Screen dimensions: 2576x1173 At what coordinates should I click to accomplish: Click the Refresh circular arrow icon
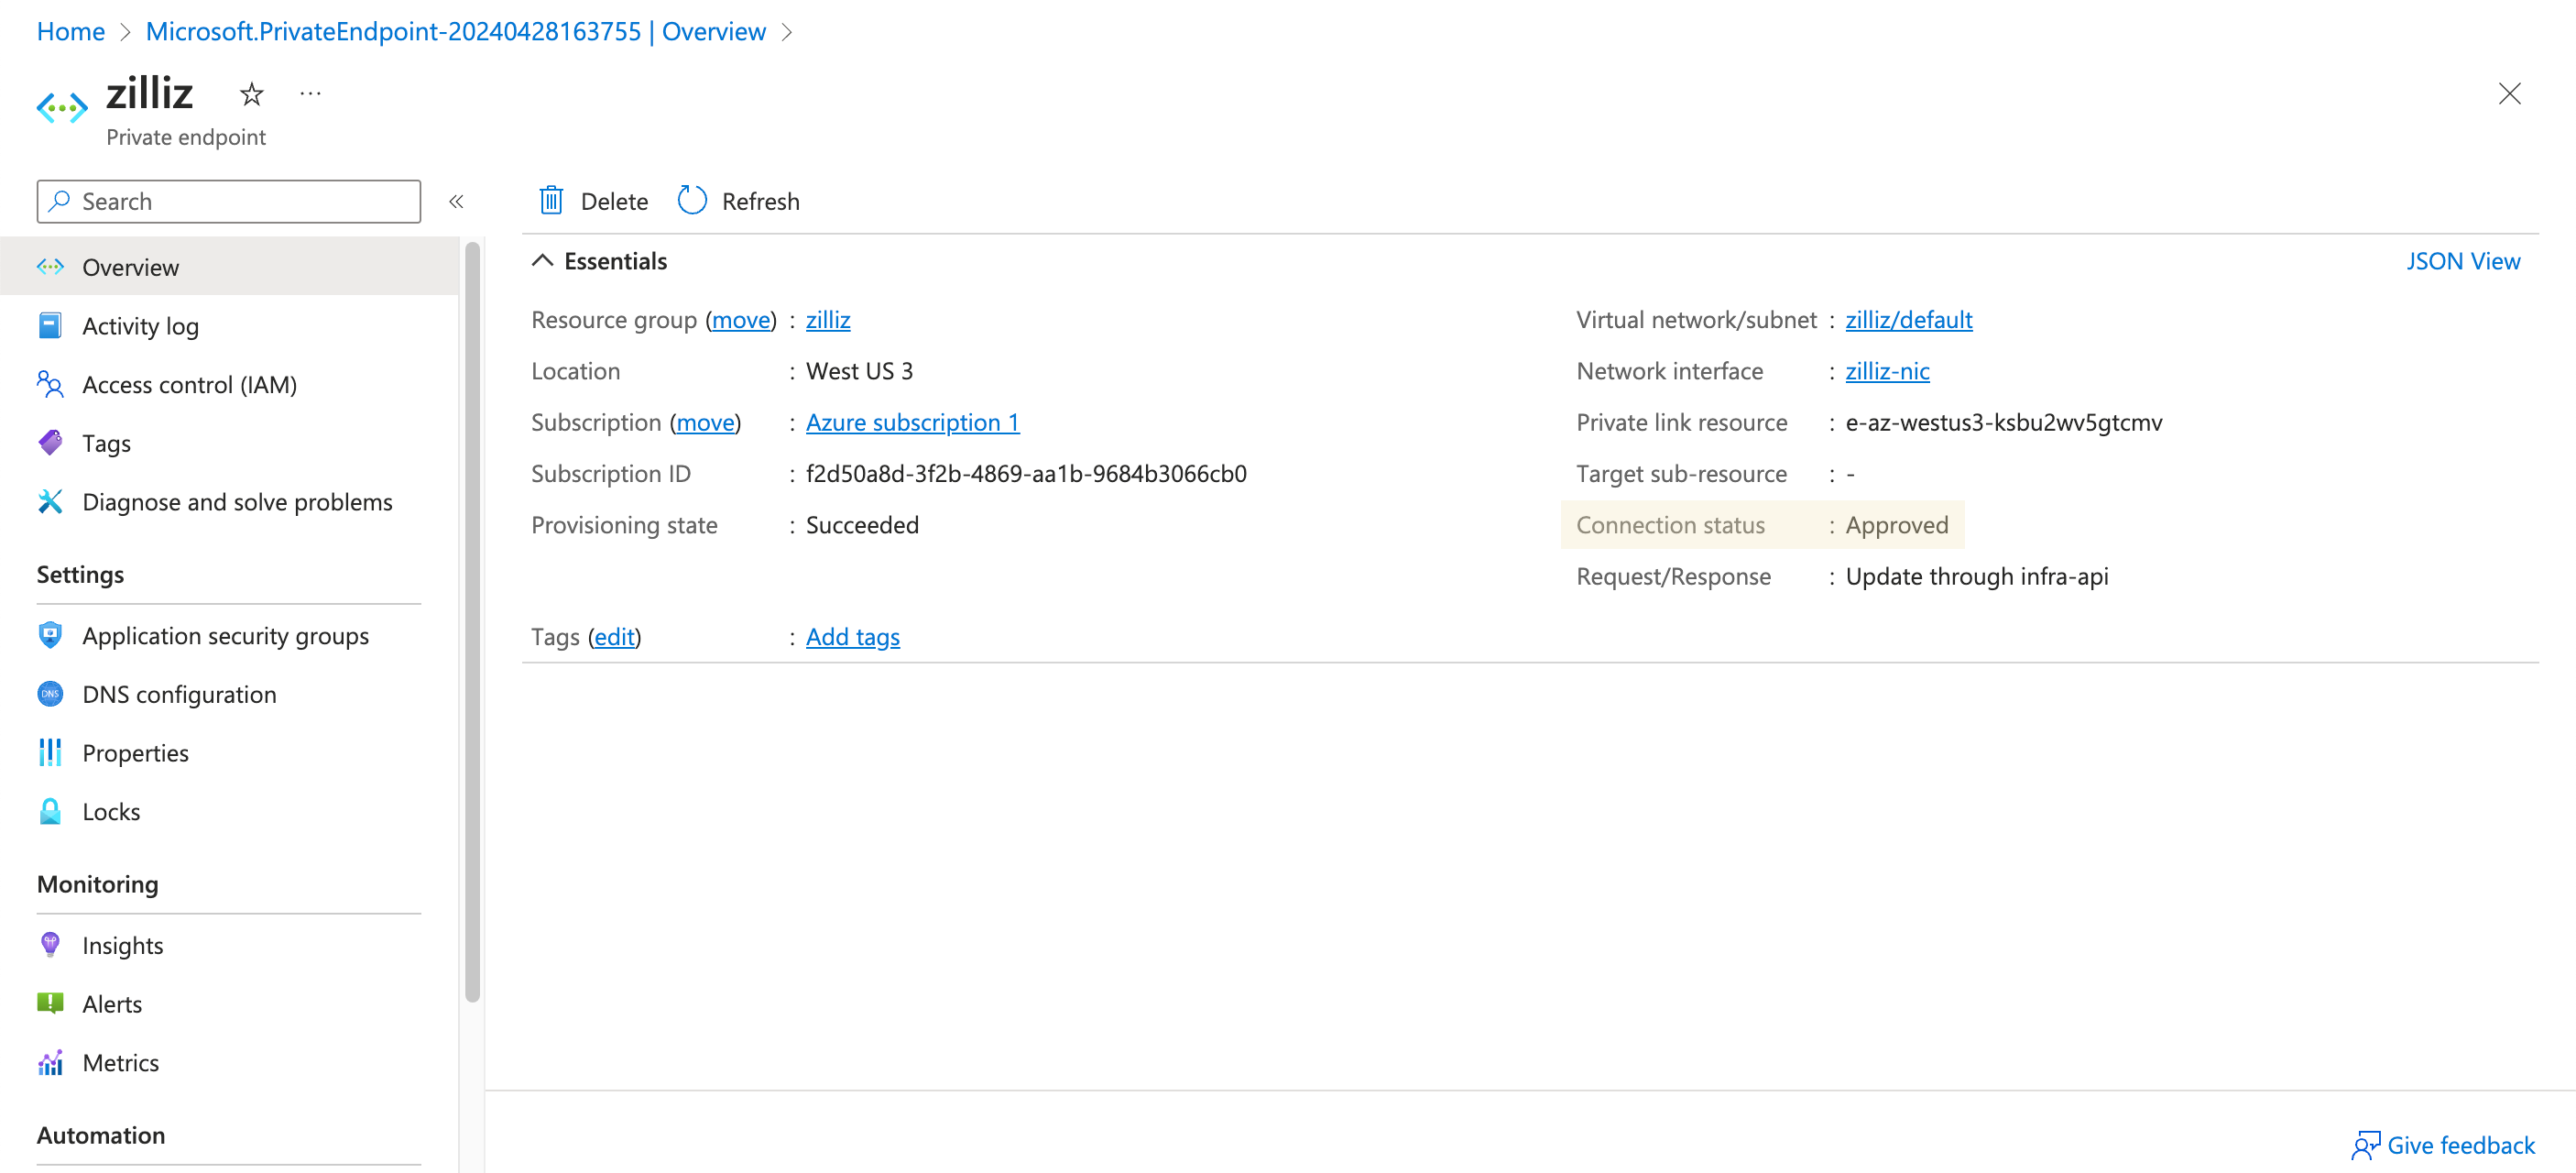tap(692, 201)
